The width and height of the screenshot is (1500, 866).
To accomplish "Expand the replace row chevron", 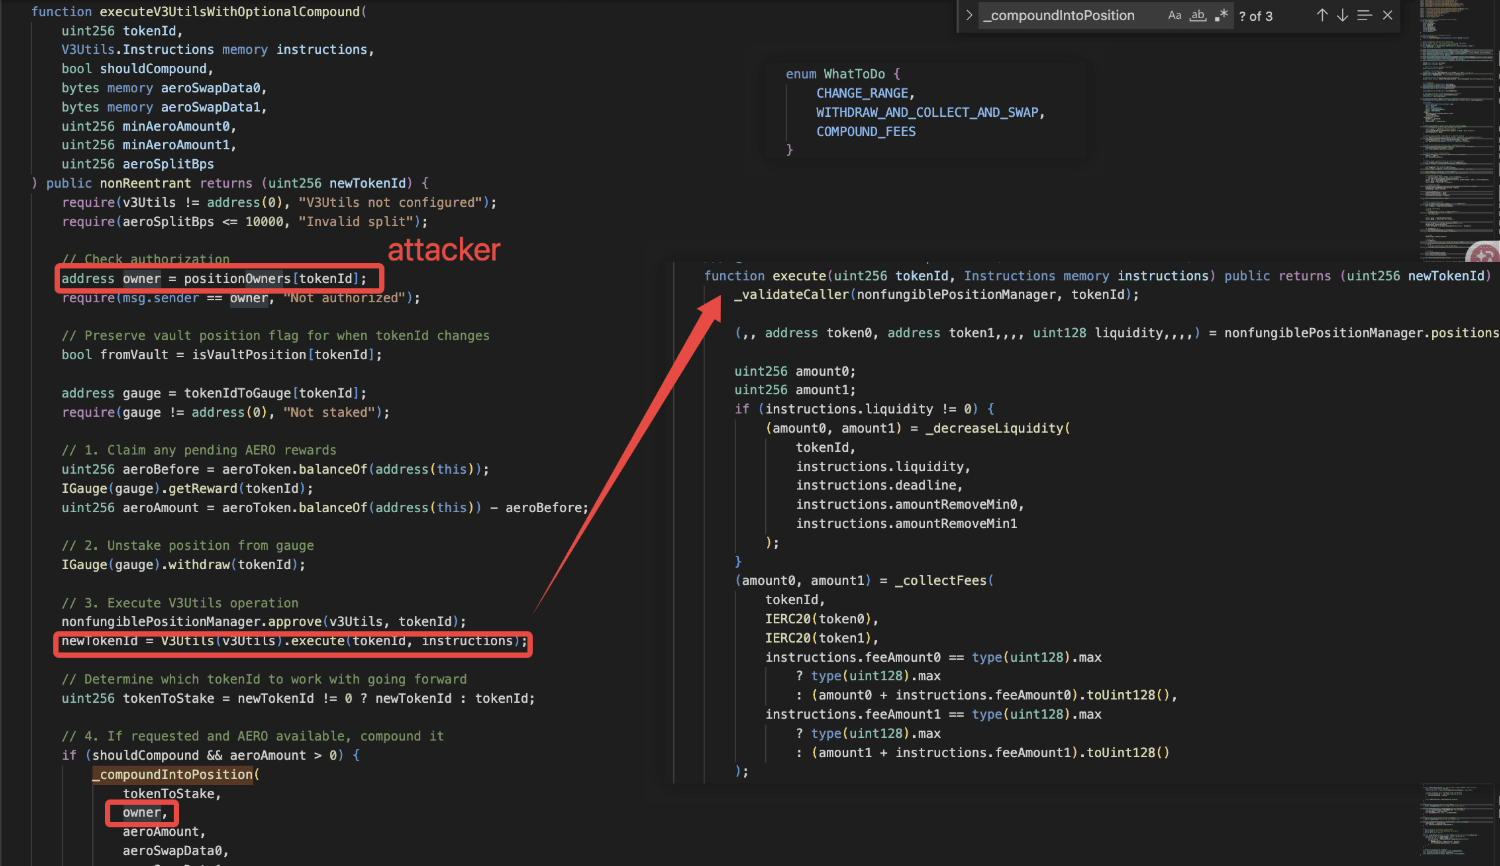I will coord(968,15).
